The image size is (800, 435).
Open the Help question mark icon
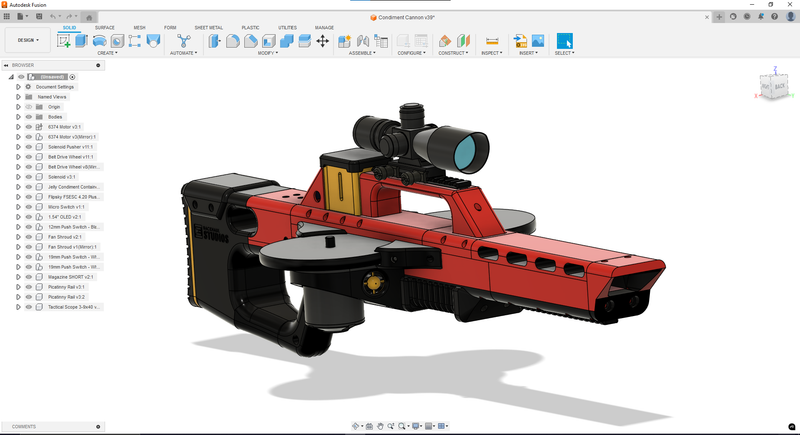coord(774,16)
